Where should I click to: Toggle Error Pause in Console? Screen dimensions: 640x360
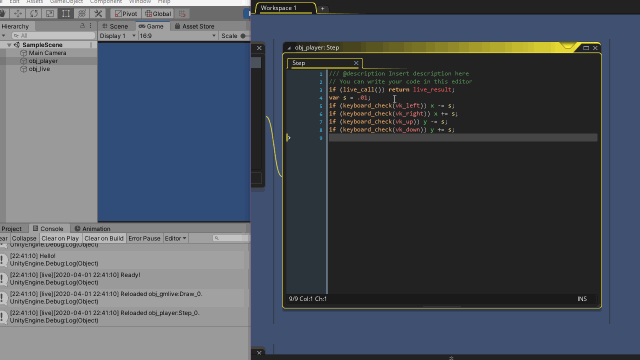[144, 238]
